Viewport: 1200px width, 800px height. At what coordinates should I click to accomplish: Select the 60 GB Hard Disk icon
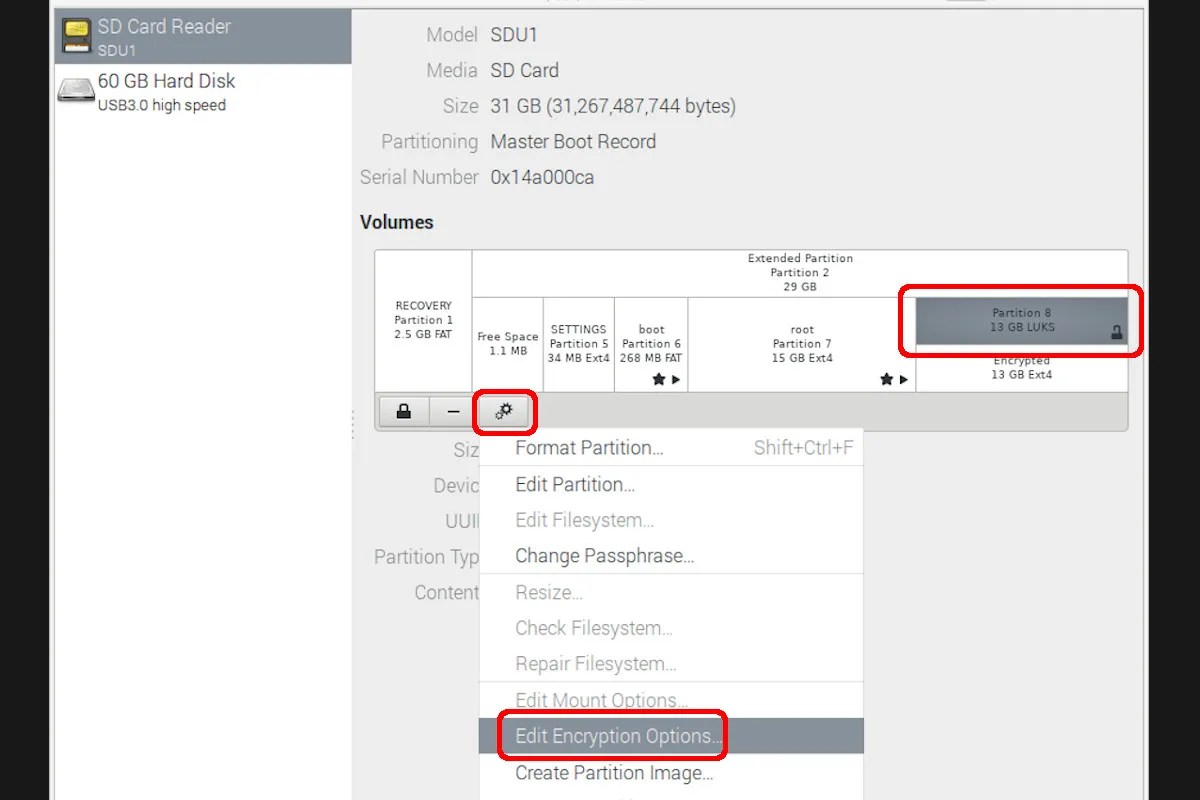click(x=76, y=91)
